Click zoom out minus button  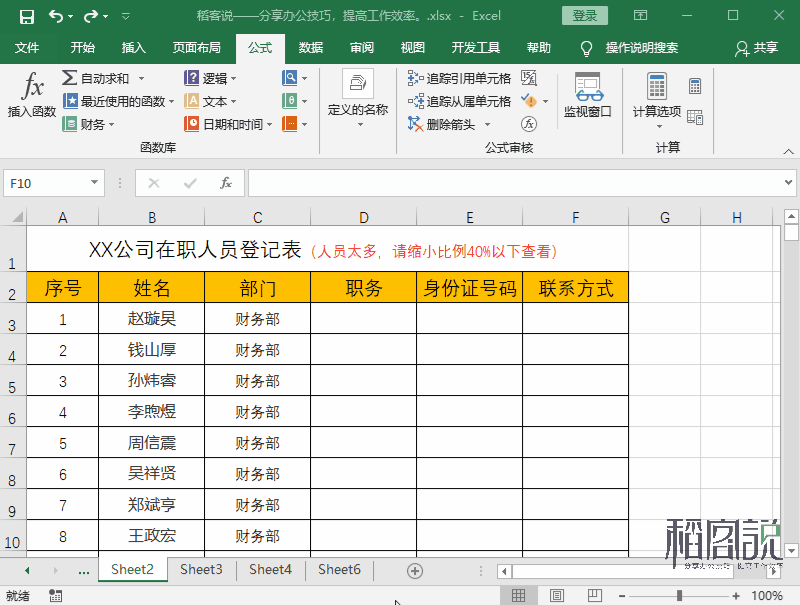622,595
